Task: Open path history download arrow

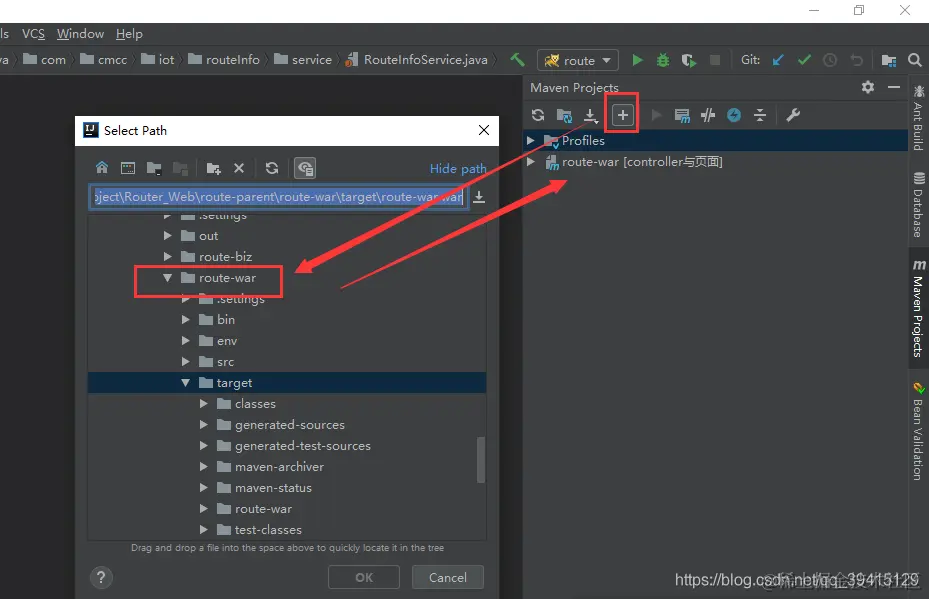Action: [479, 197]
